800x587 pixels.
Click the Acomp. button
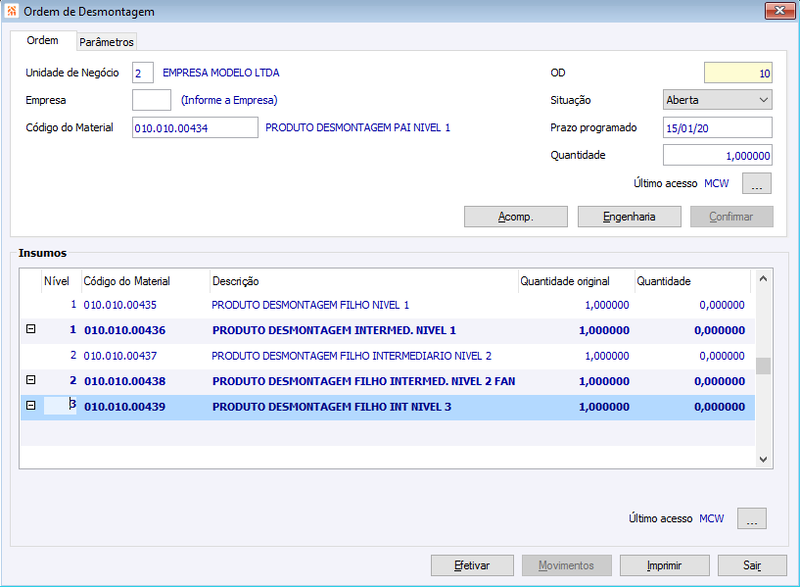515,217
